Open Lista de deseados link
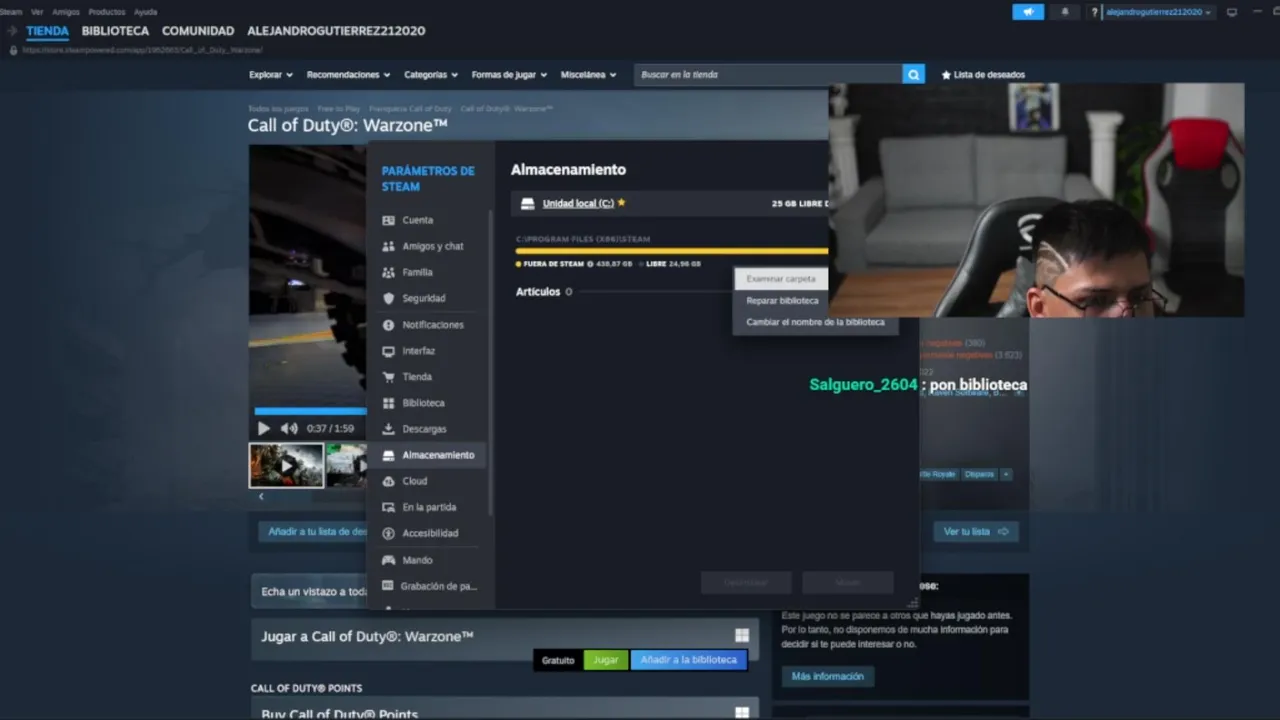This screenshot has width=1280, height=720. click(x=983, y=74)
